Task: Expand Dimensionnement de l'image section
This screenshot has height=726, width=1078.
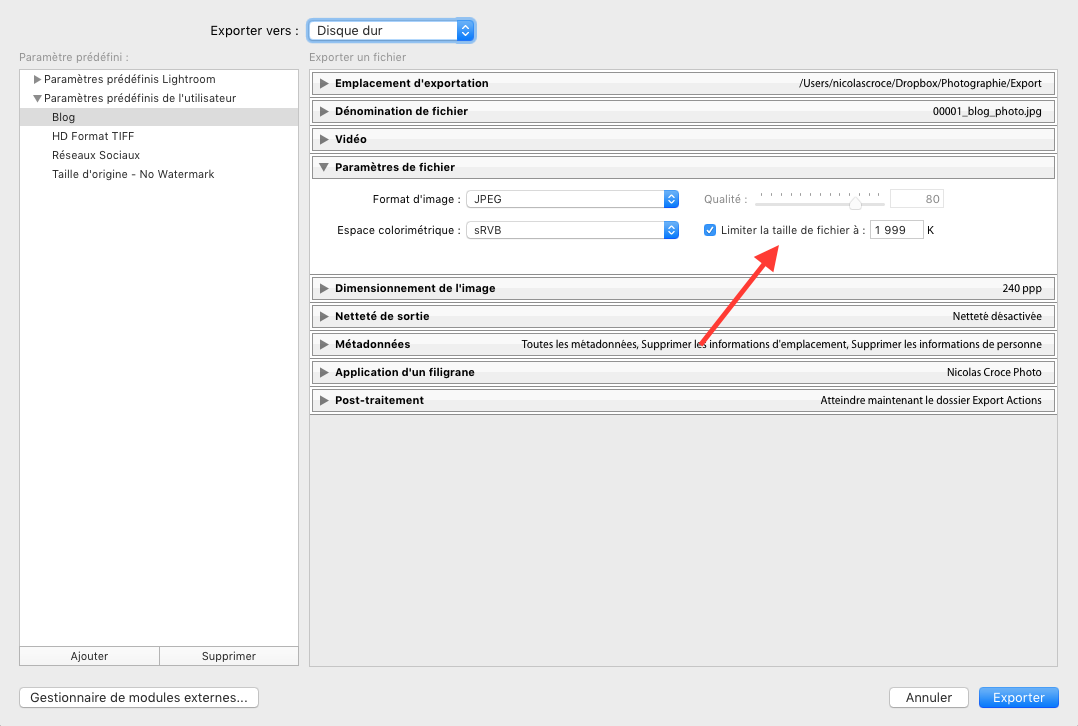Action: [324, 289]
